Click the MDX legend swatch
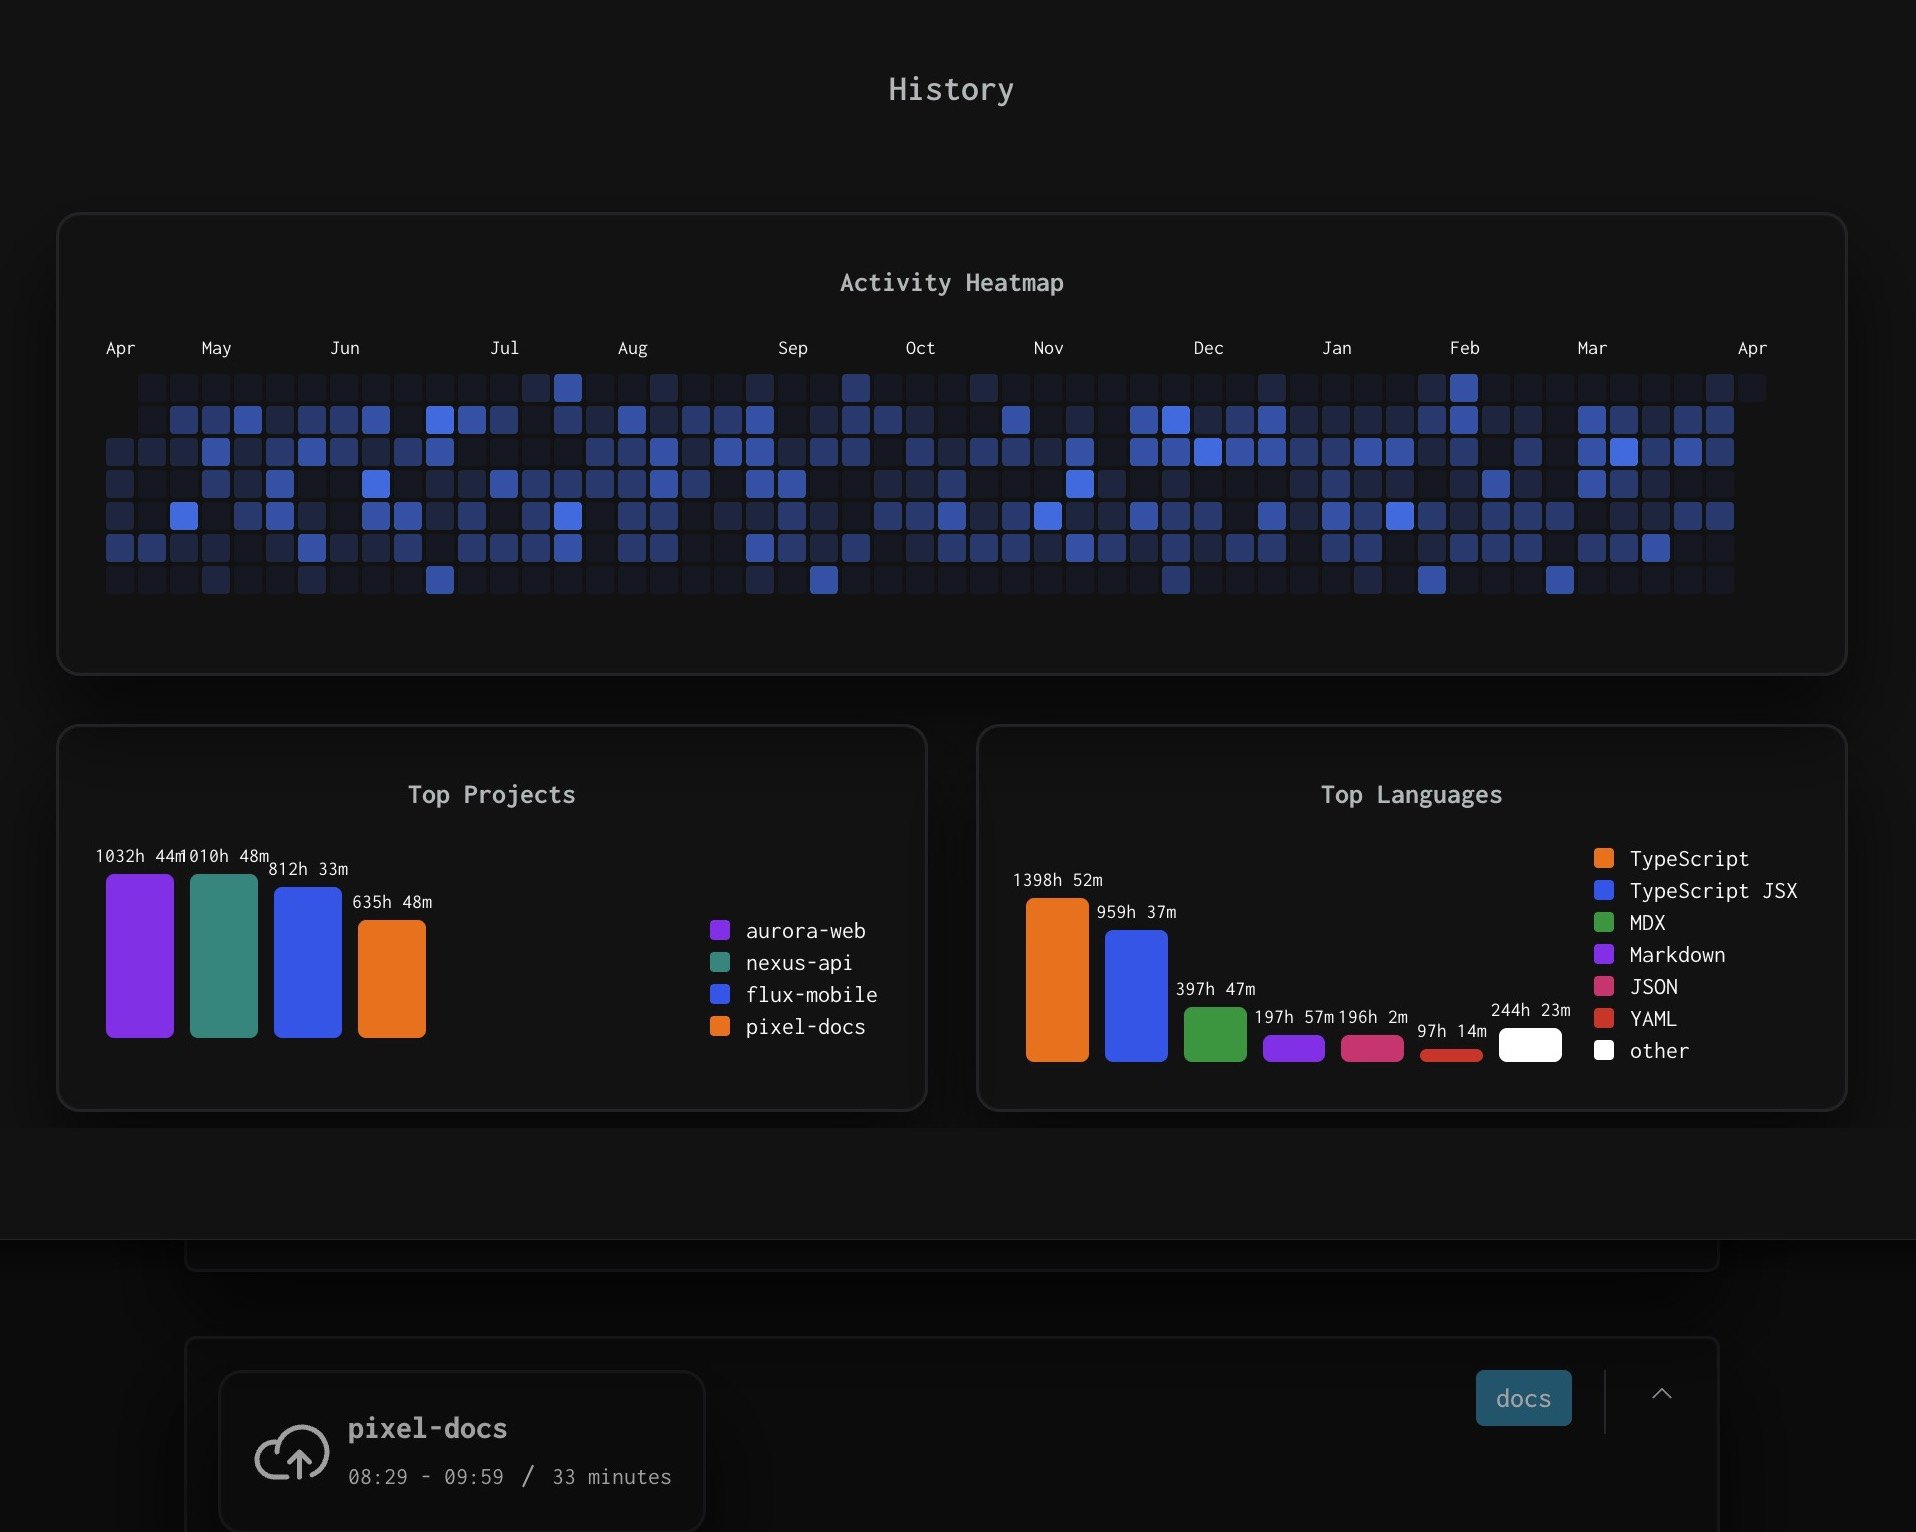The height and width of the screenshot is (1532, 1916). (1603, 922)
